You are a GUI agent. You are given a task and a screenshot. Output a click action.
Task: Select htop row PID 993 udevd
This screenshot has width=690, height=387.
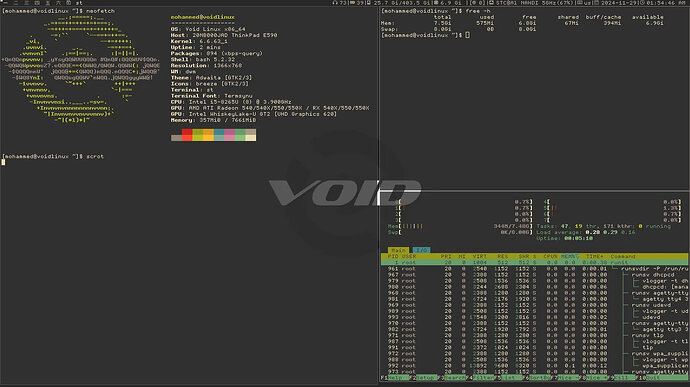coord(535,317)
